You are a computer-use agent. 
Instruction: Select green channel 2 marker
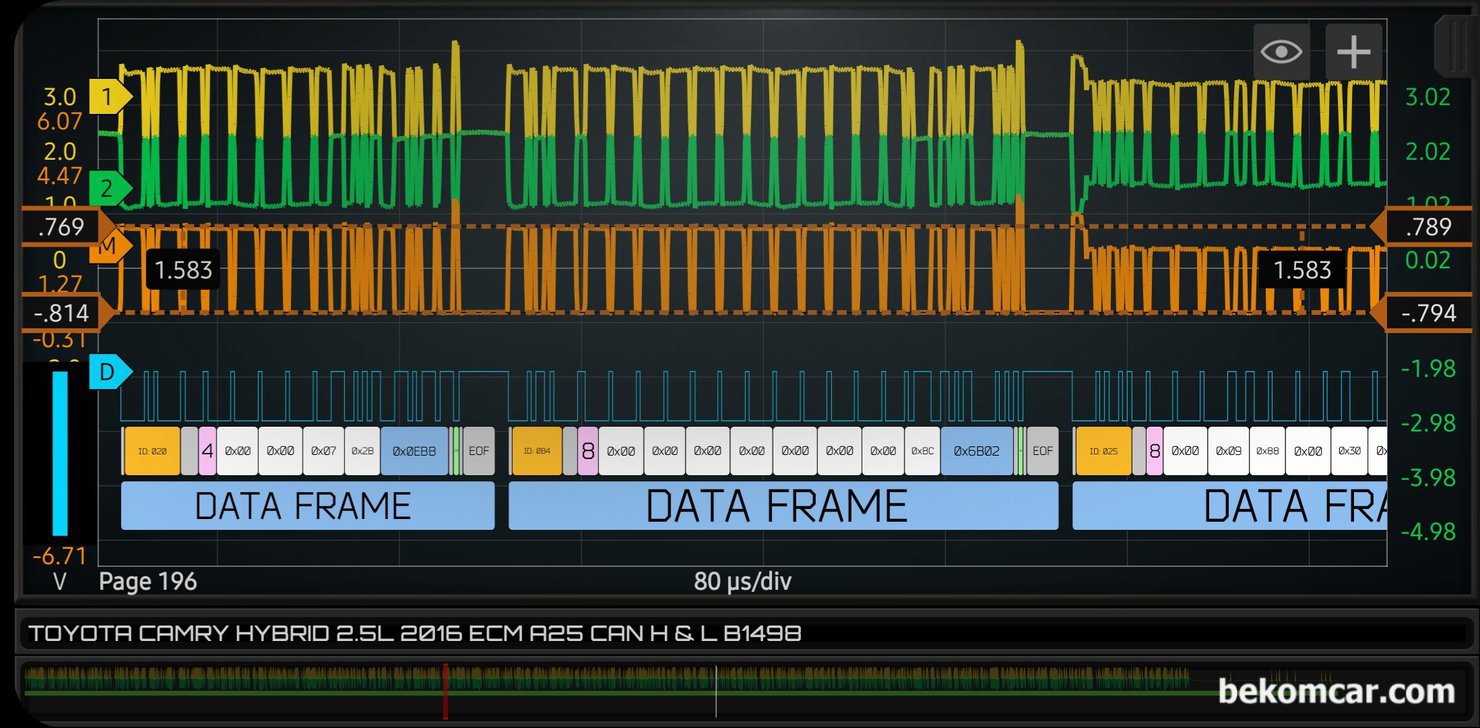(111, 187)
